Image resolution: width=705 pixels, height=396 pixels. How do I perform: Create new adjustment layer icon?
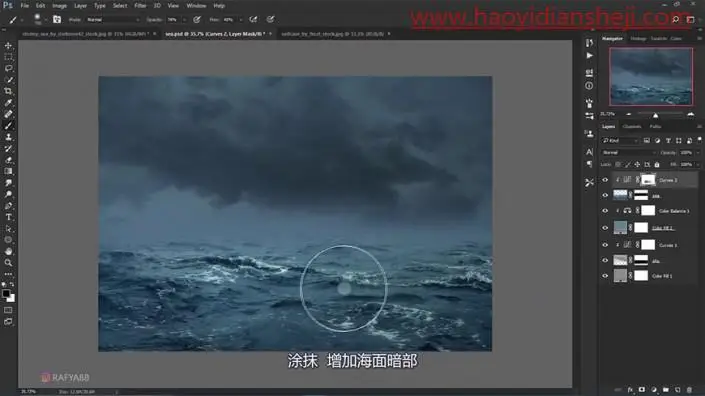click(x=654, y=390)
